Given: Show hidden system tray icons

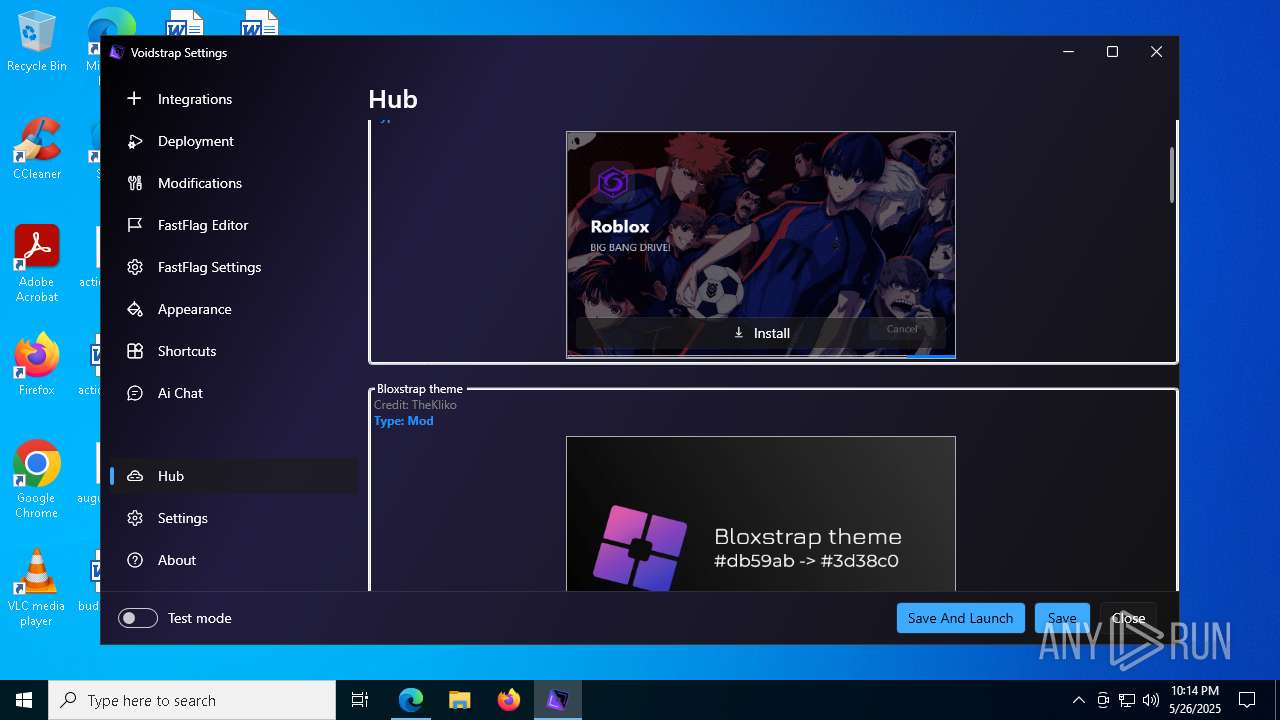Looking at the screenshot, I should [1078, 700].
